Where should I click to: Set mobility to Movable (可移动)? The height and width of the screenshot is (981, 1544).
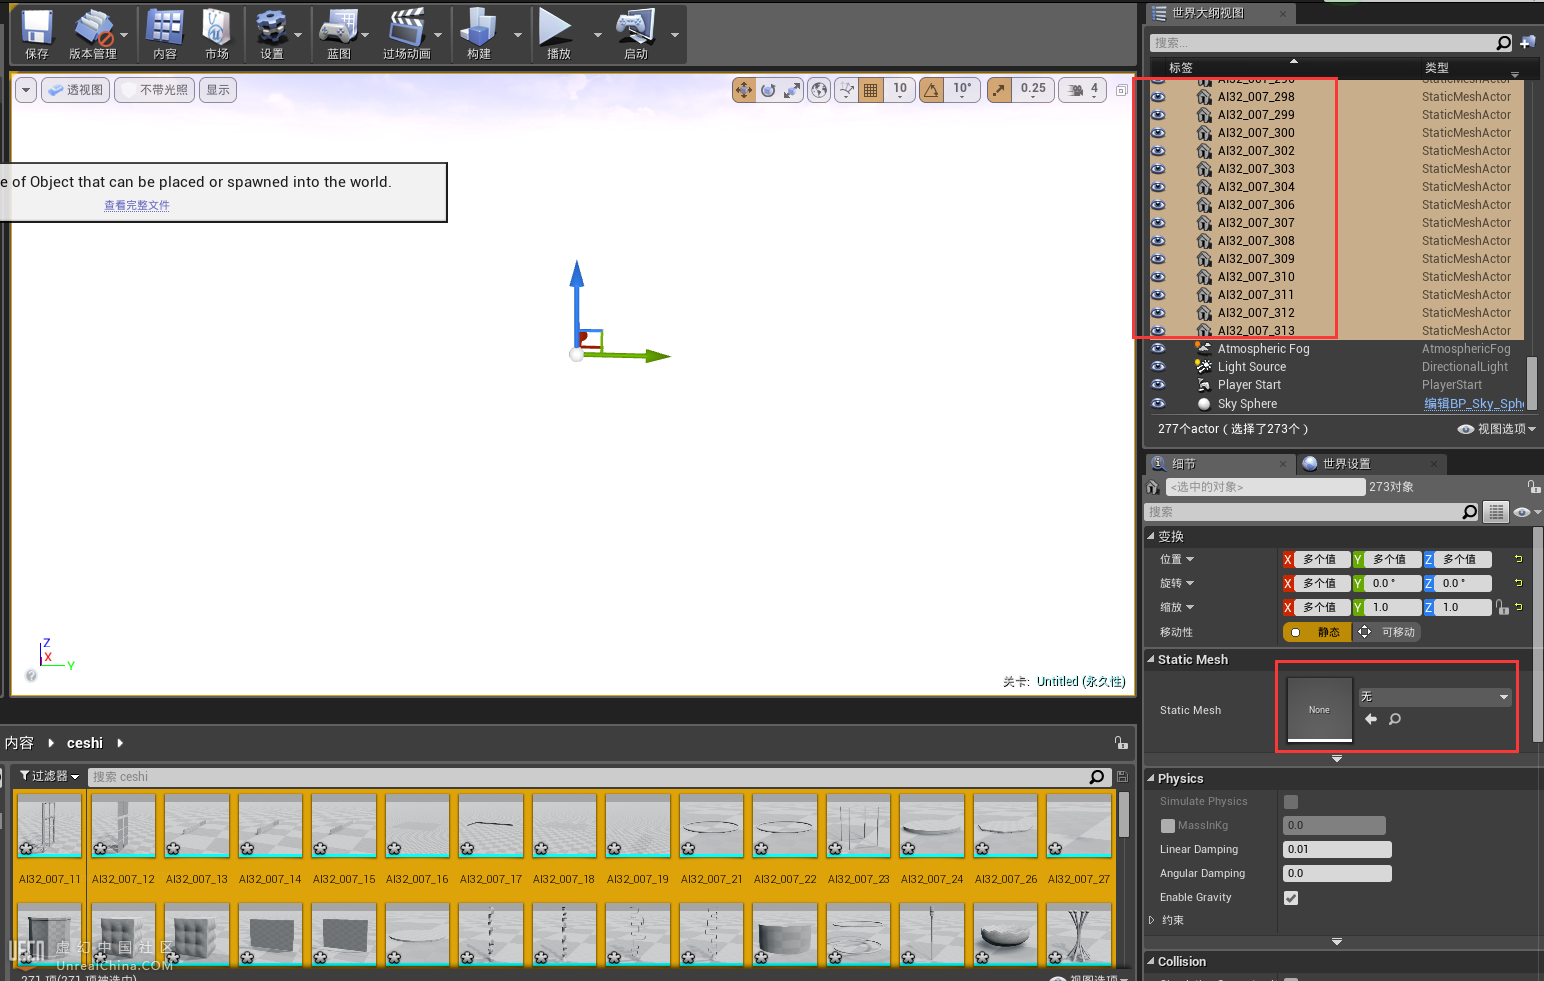click(1387, 632)
